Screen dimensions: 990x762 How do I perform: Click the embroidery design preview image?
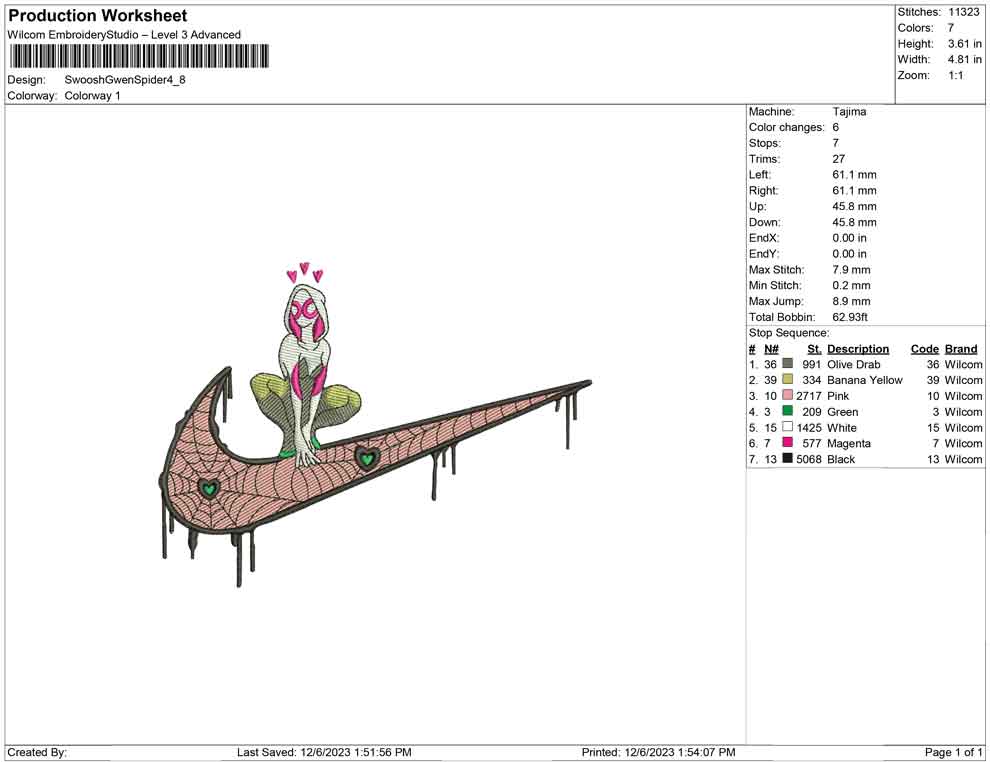tap(375, 424)
